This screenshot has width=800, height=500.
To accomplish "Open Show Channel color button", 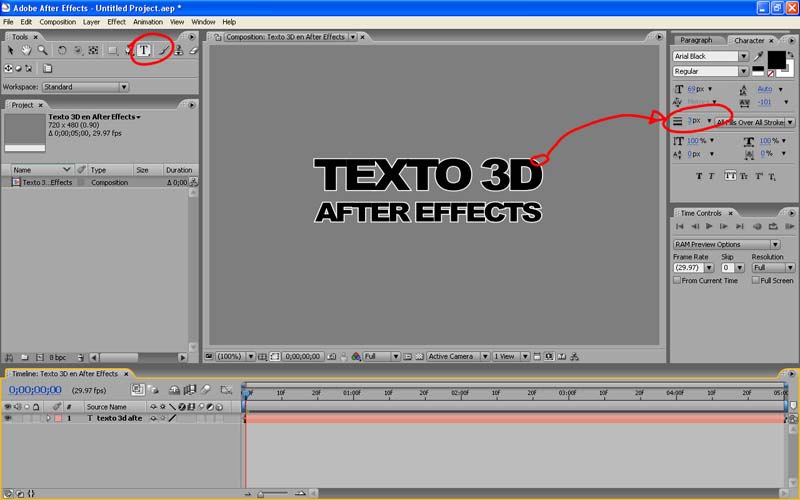I will tap(356, 357).
